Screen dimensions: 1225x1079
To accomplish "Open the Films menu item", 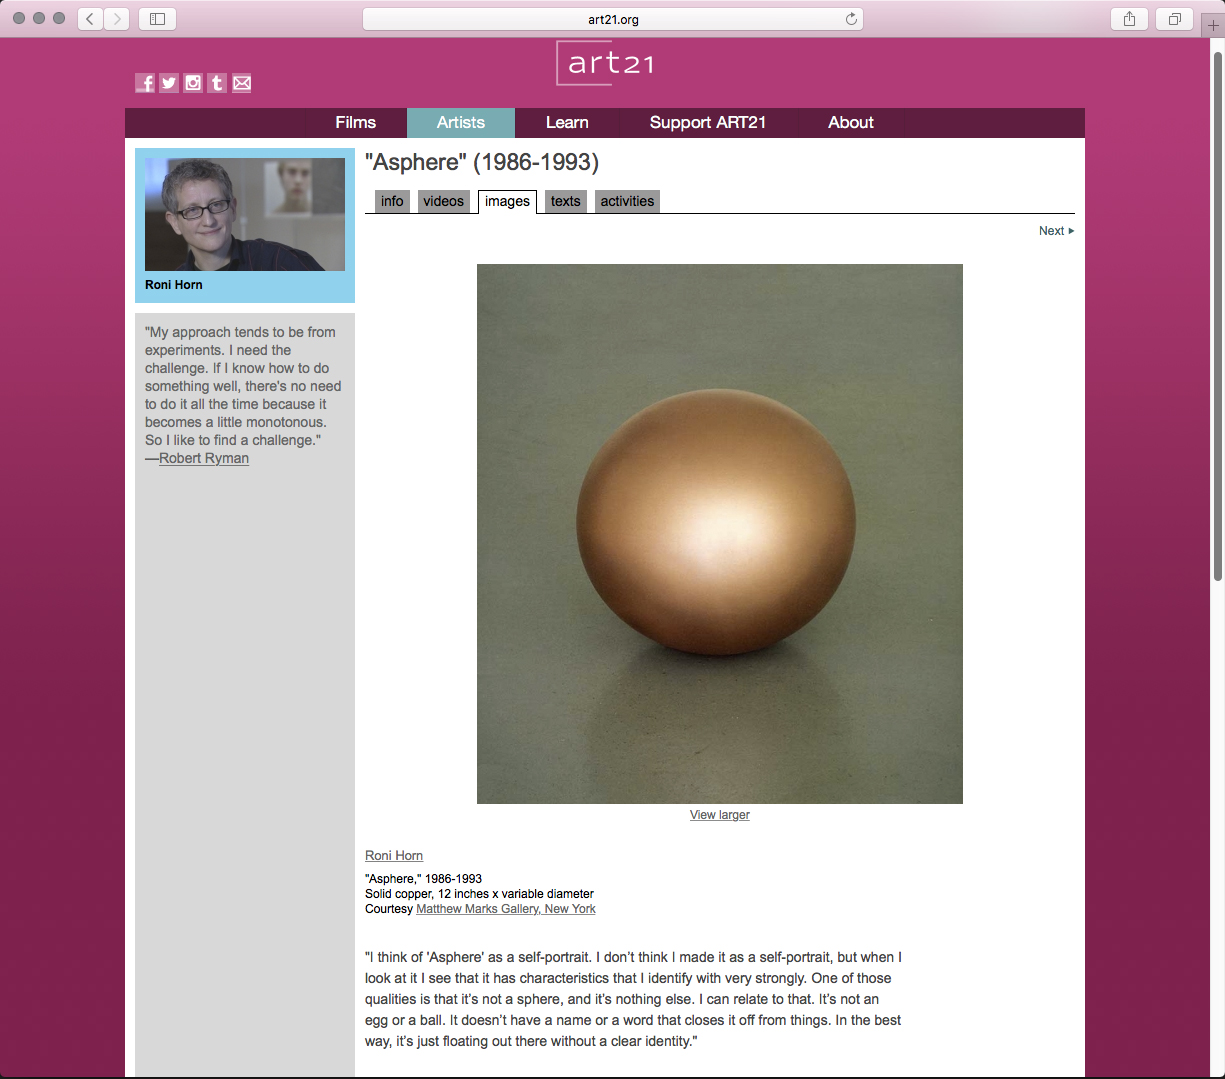I will pos(355,122).
